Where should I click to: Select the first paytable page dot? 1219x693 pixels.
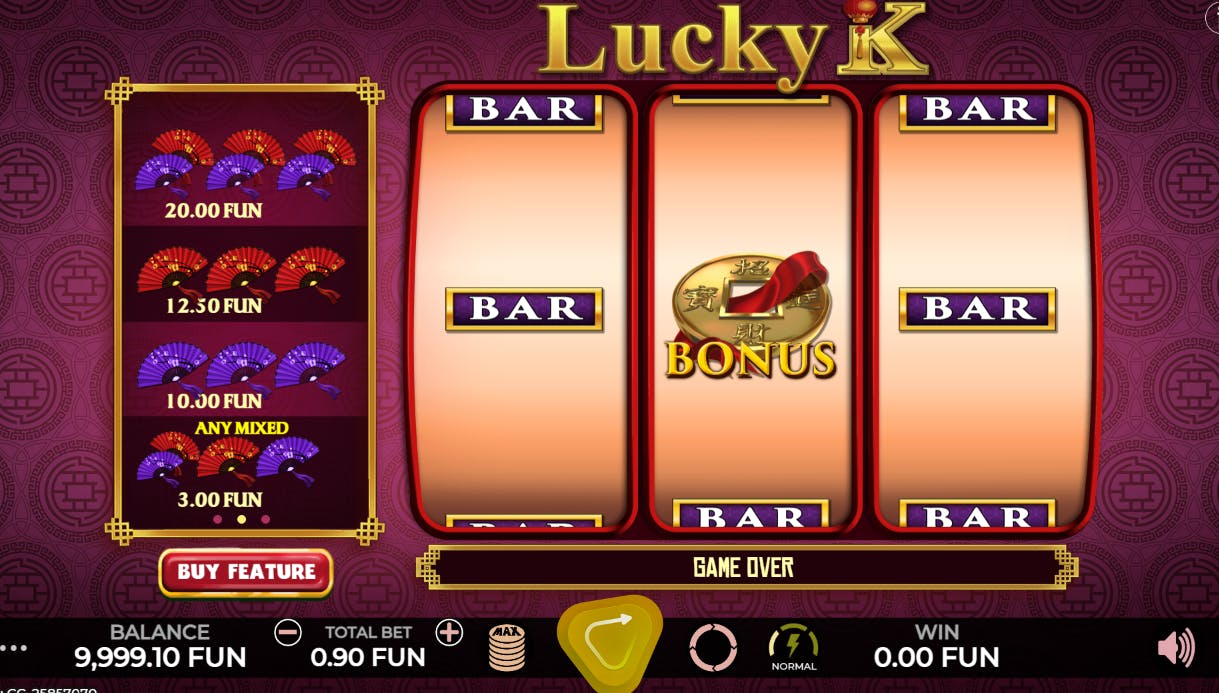pyautogui.click(x=217, y=520)
